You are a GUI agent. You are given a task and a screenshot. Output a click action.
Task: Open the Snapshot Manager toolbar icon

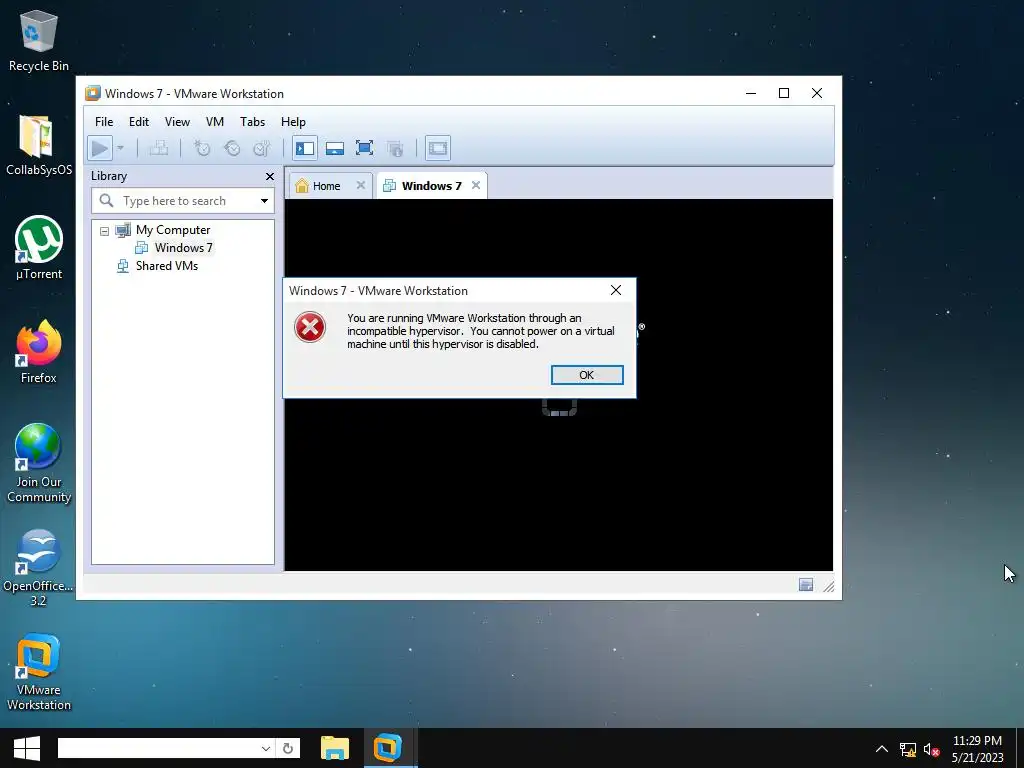(x=262, y=148)
